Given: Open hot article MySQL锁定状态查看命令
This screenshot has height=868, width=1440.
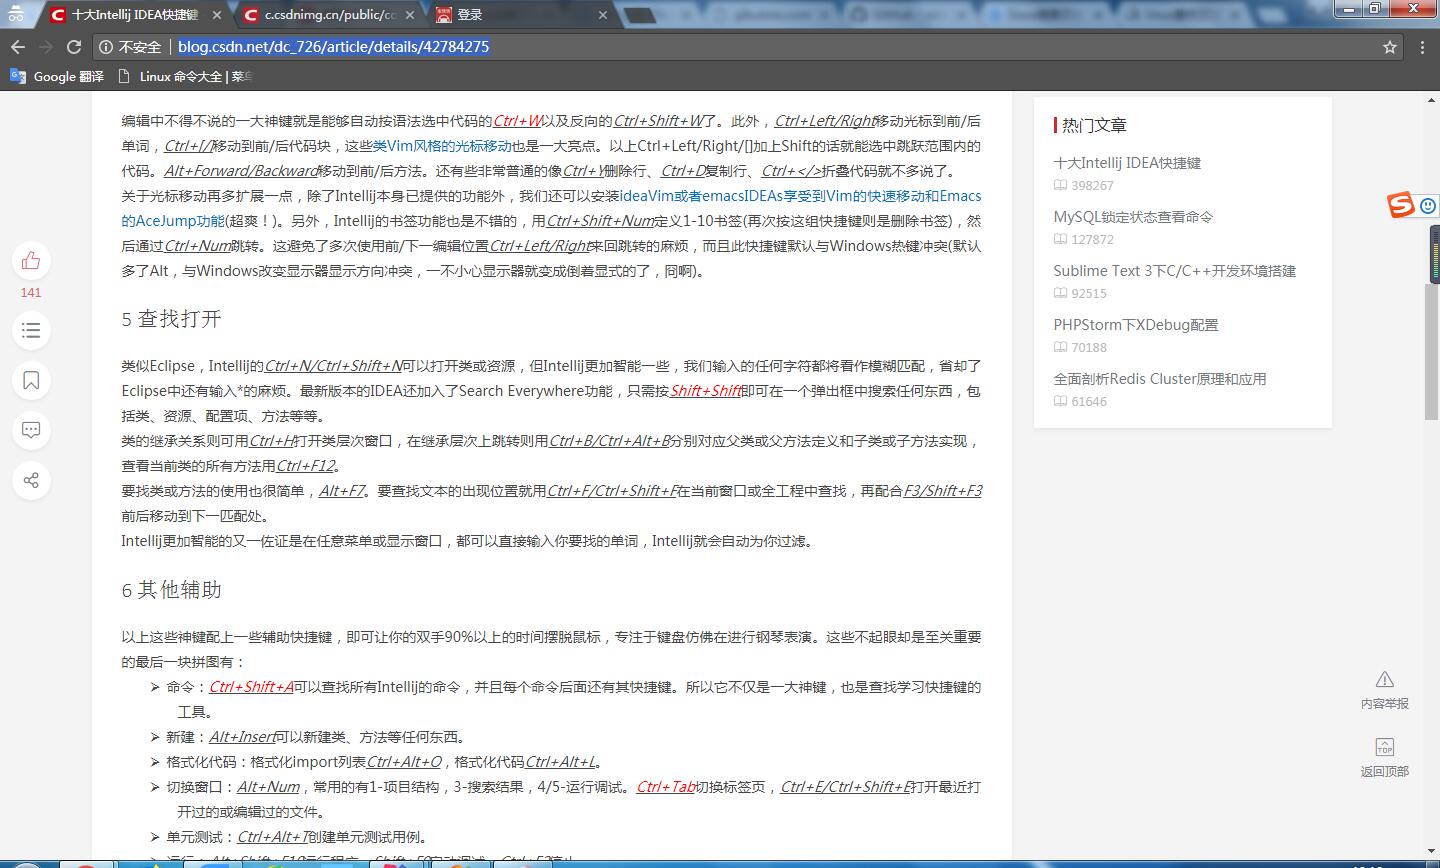Looking at the screenshot, I should [1133, 217].
